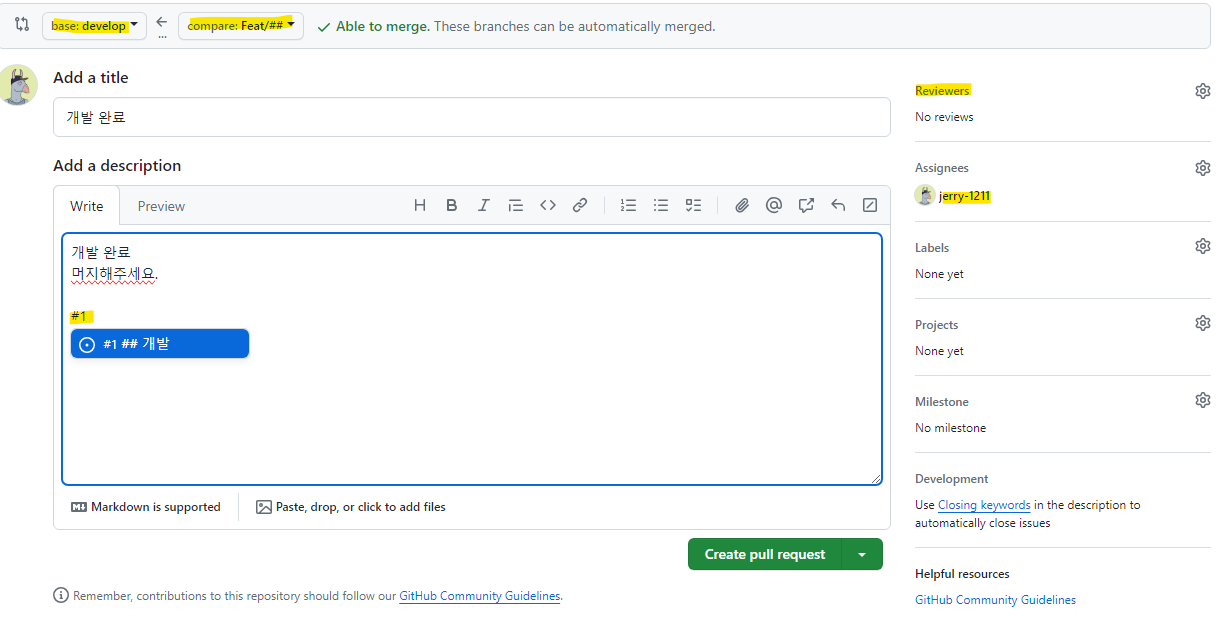Open the compare: Feat/## branch dropdown
Image resolution: width=1228 pixels, height=620 pixels.
[x=241, y=26]
